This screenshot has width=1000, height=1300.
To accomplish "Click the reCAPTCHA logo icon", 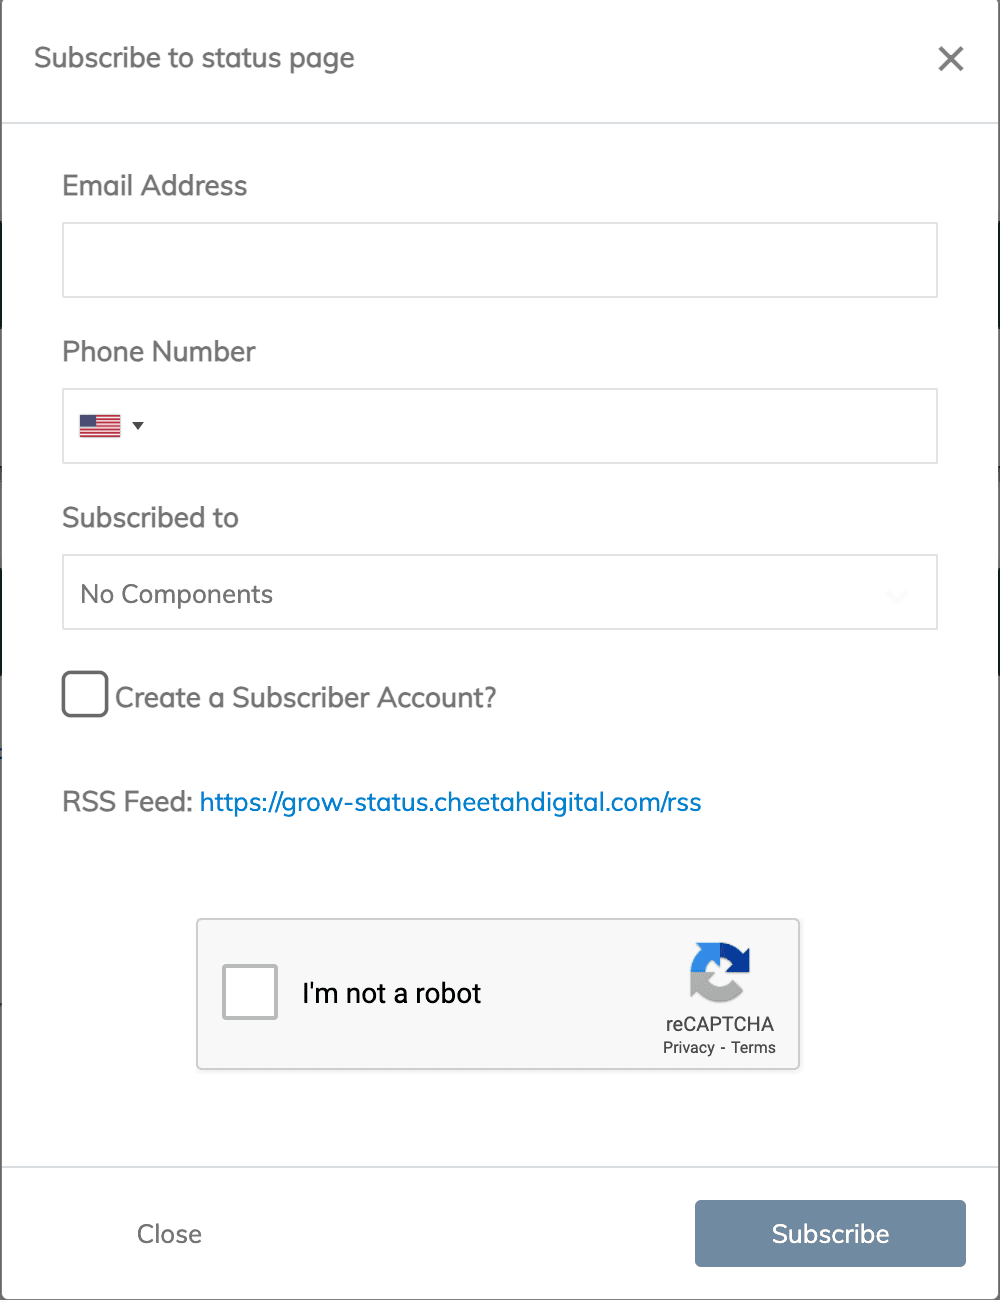I will tap(720, 971).
